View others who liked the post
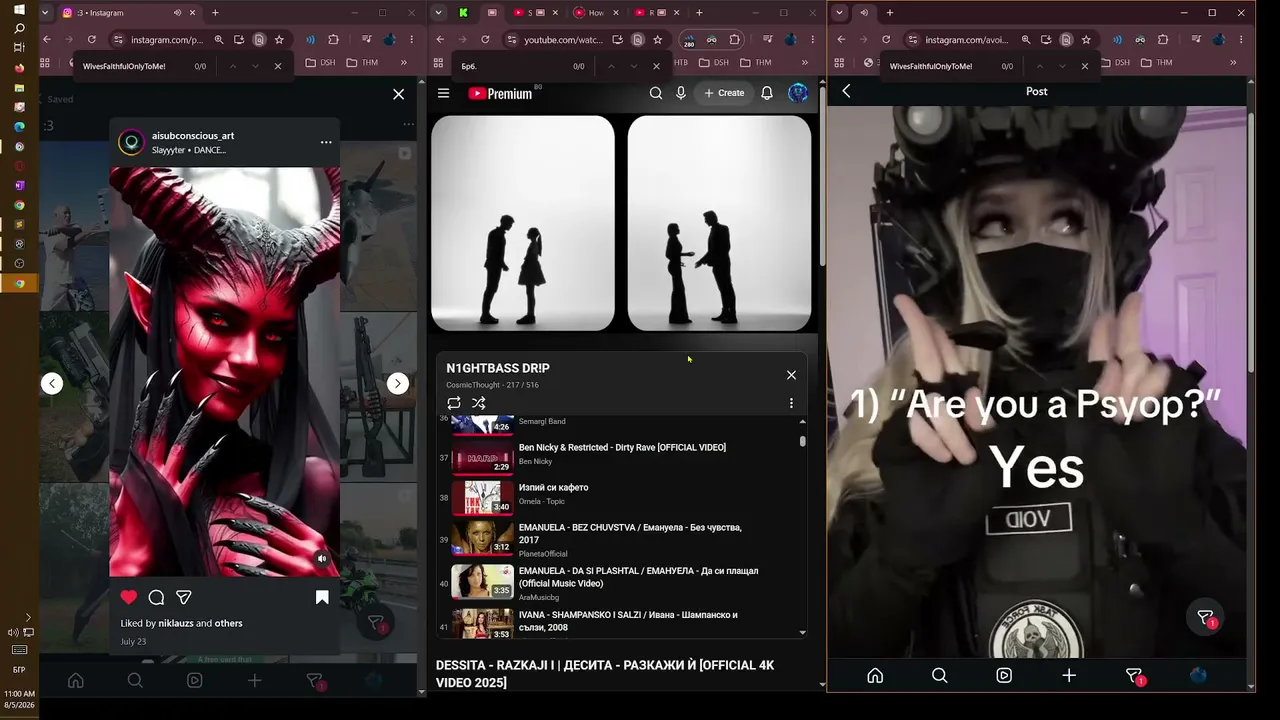 [x=229, y=623]
